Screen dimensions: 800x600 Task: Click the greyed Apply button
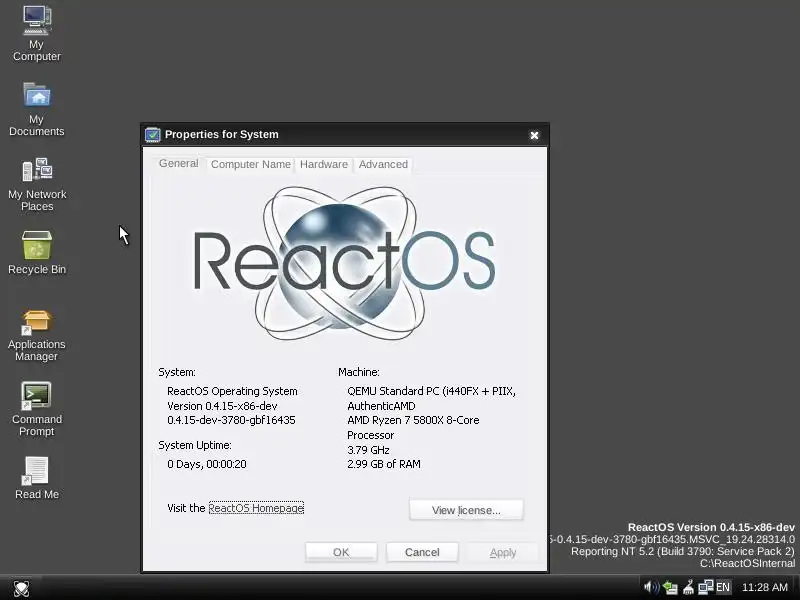pos(503,552)
